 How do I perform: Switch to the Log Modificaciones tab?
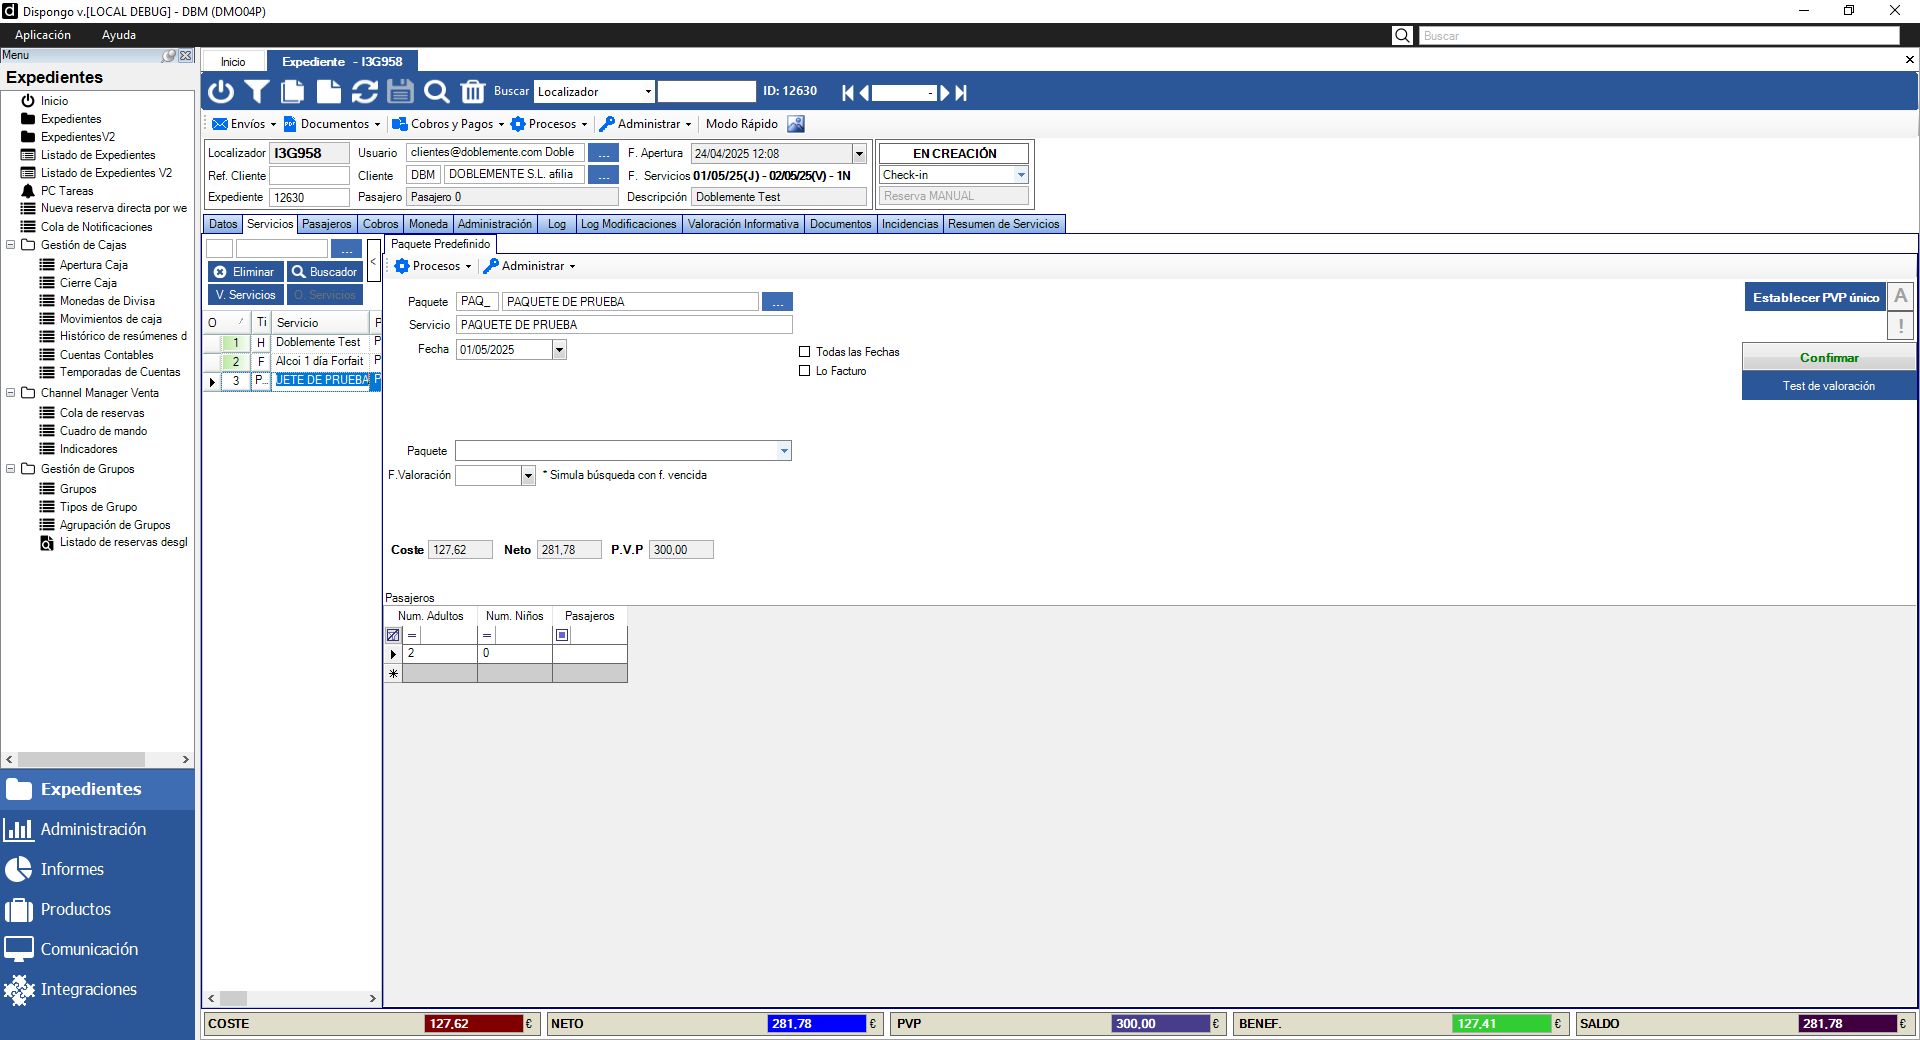pos(629,224)
